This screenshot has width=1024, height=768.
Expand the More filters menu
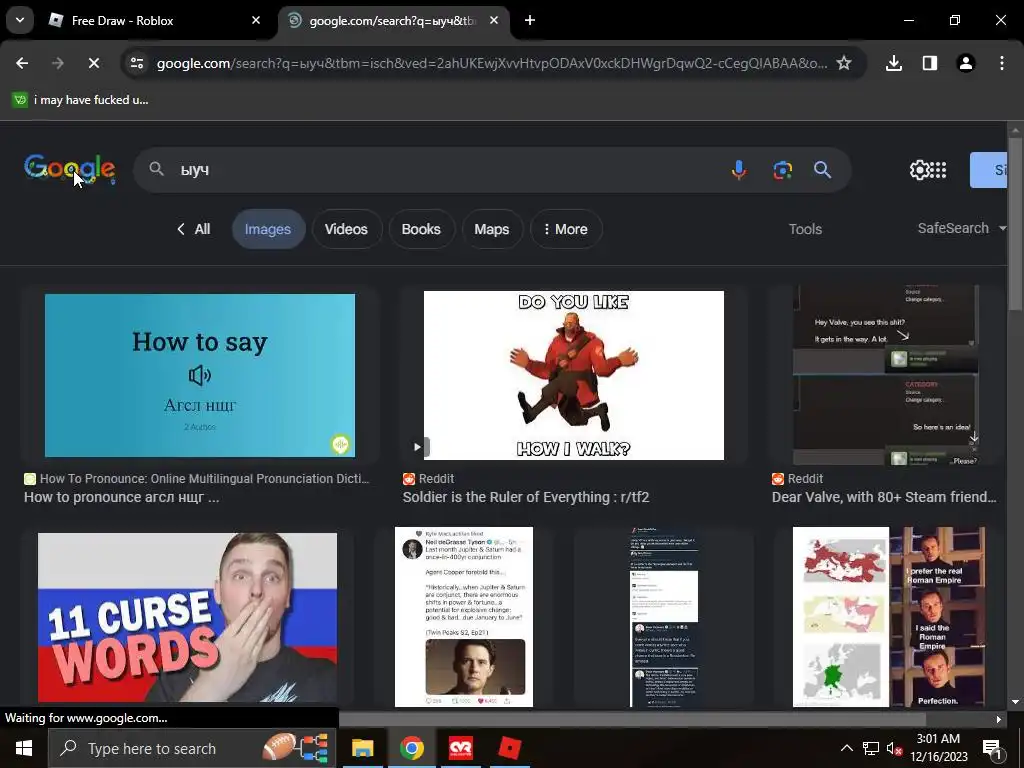point(566,229)
